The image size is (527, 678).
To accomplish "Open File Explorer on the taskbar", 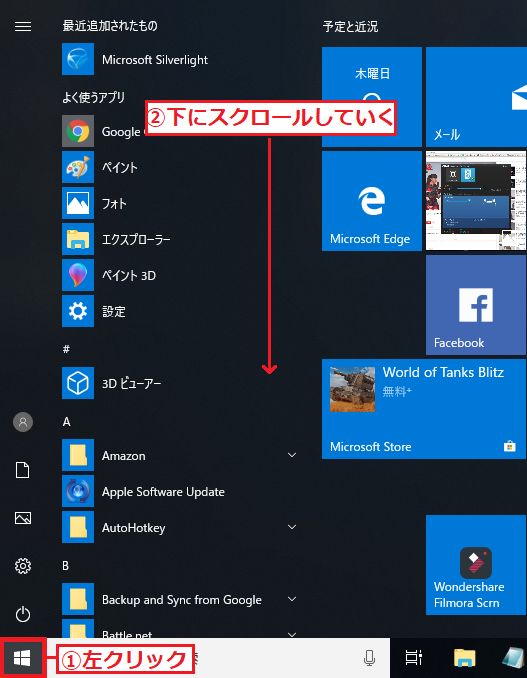I will [465, 658].
